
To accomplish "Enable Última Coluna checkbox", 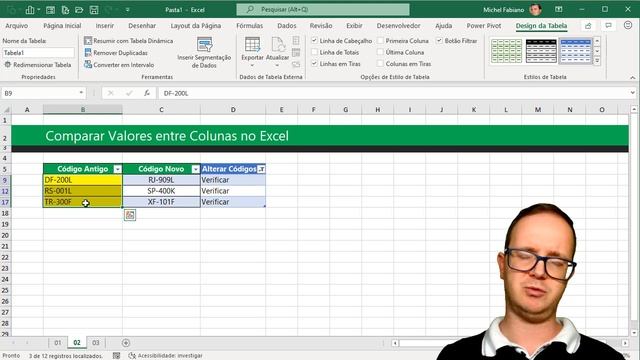I will pos(380,52).
